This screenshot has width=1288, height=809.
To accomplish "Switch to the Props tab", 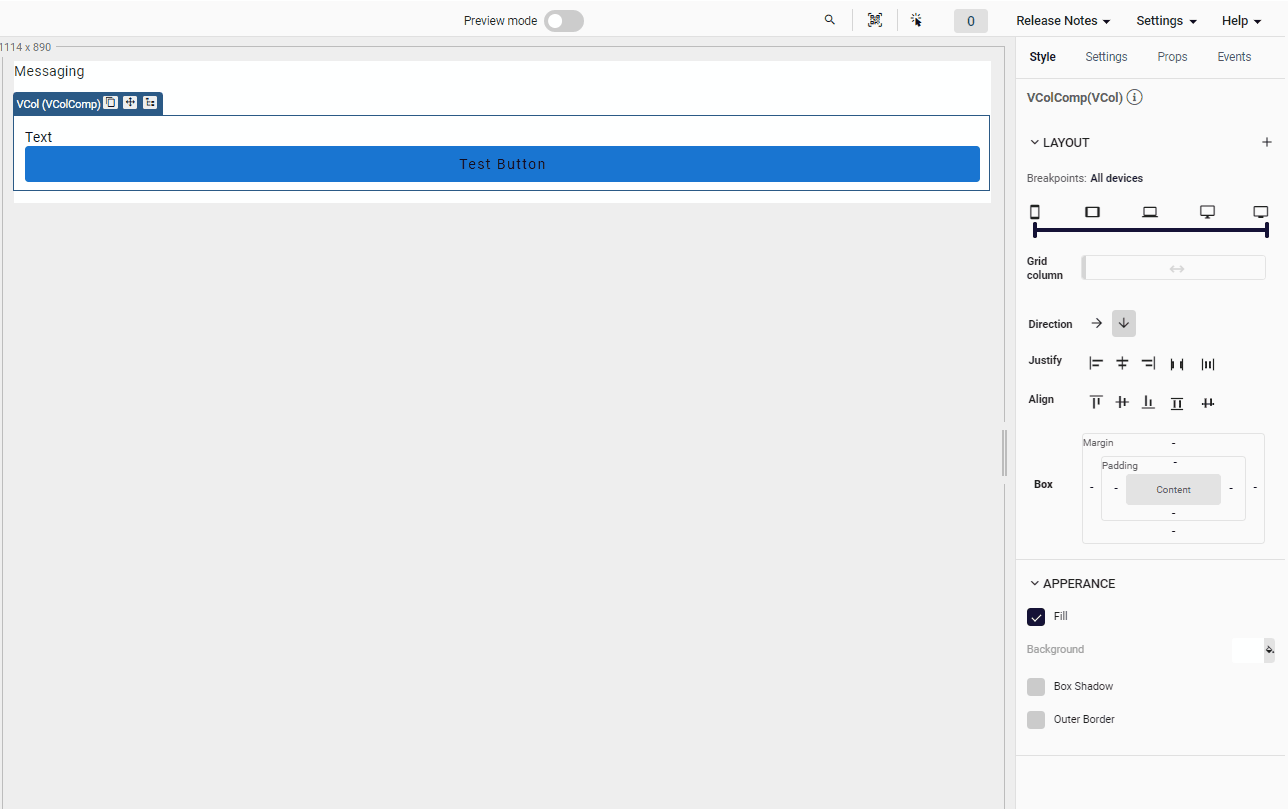I will pyautogui.click(x=1172, y=57).
